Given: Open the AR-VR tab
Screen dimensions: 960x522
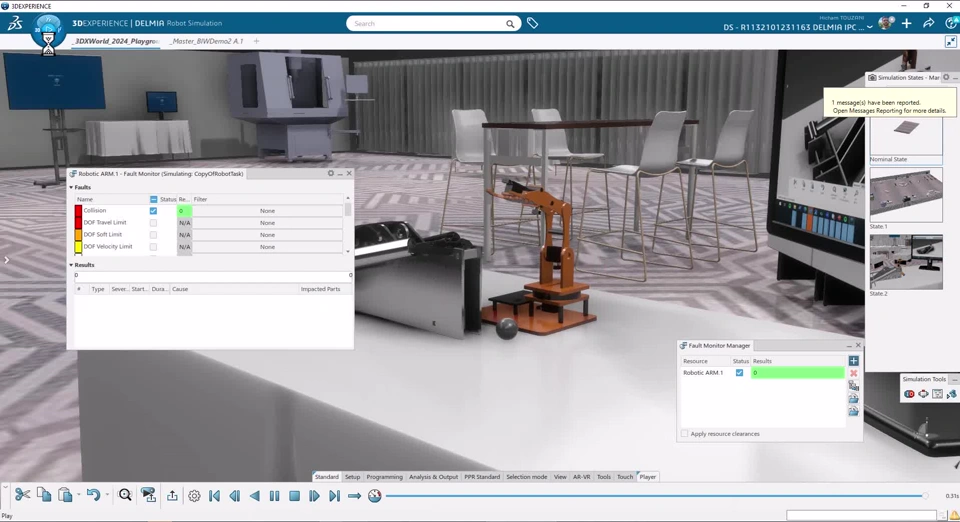Looking at the screenshot, I should tap(582, 477).
